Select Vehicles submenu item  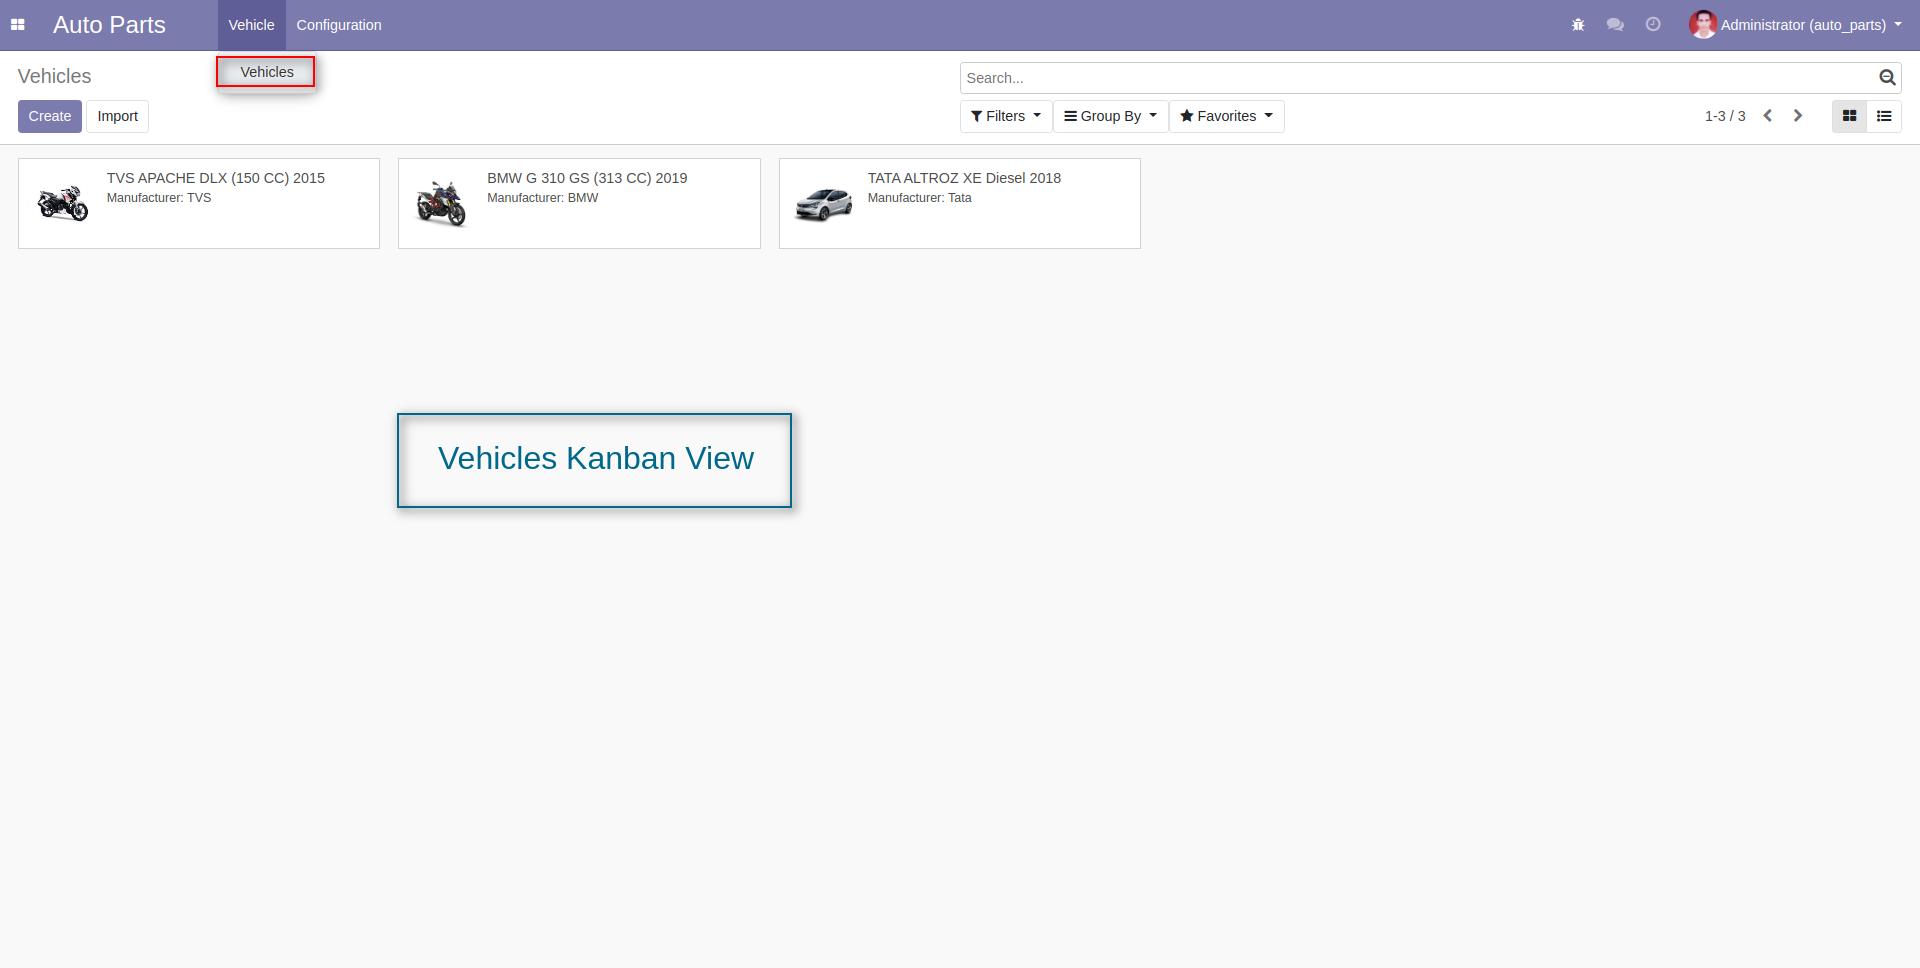[x=266, y=72]
